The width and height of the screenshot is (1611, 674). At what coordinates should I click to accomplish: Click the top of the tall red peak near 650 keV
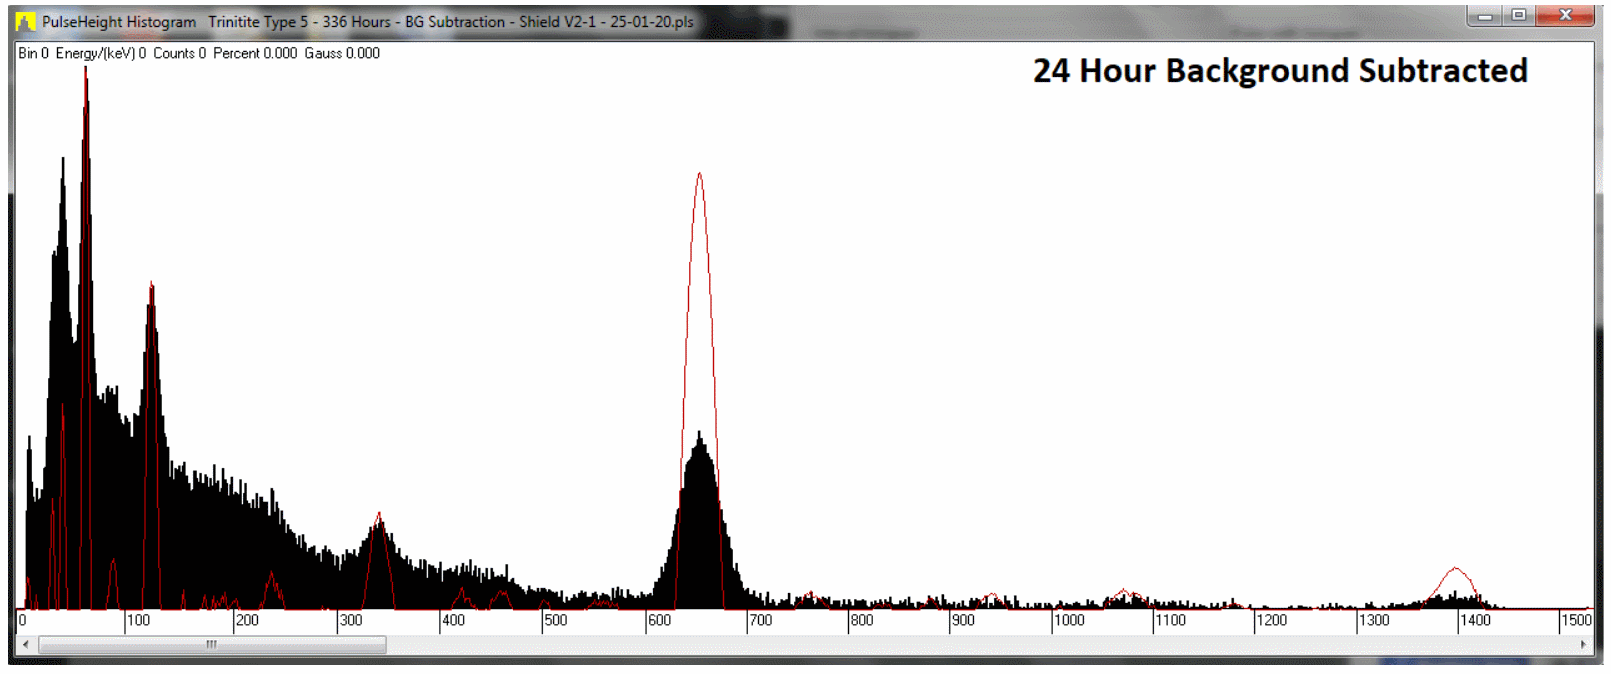[x=699, y=177]
